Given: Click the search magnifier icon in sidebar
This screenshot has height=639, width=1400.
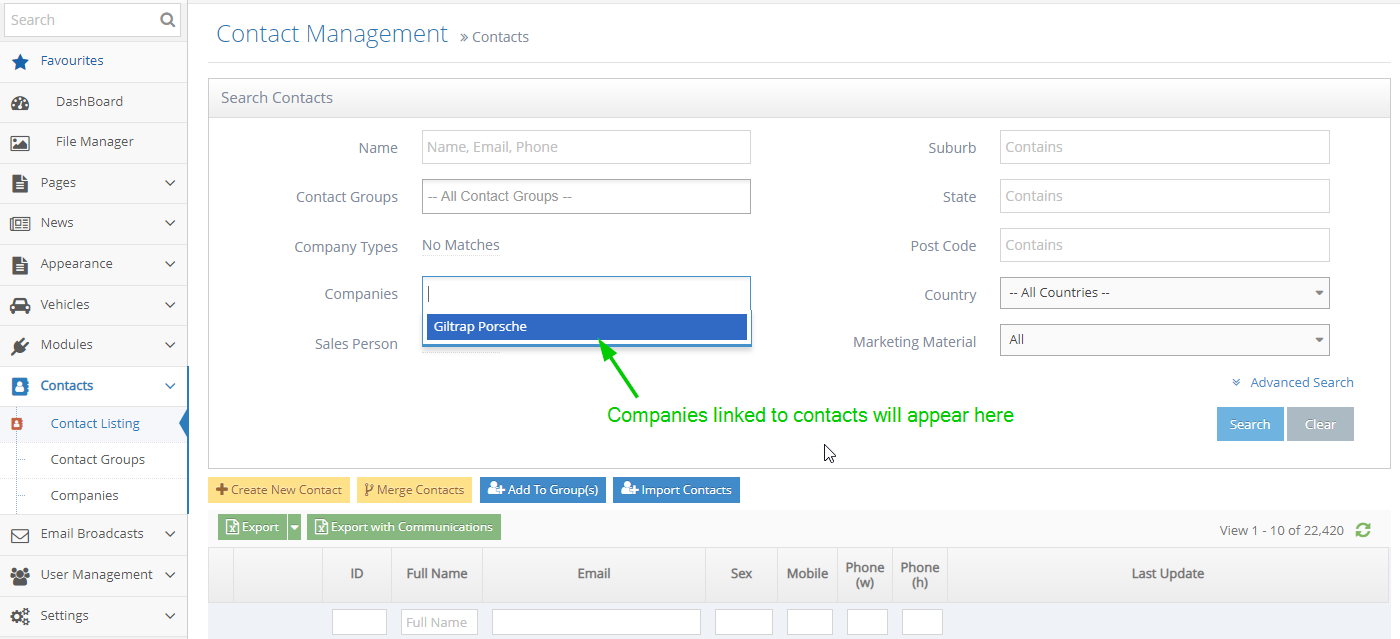Looking at the screenshot, I should 167,19.
